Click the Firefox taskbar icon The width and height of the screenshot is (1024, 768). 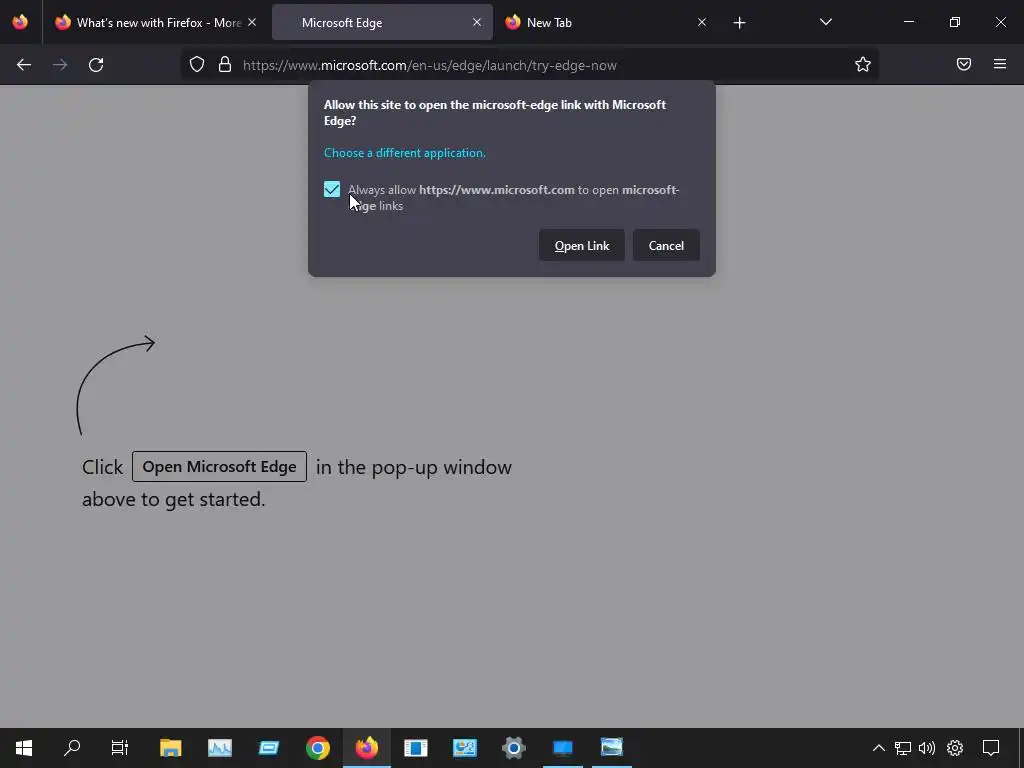(366, 748)
